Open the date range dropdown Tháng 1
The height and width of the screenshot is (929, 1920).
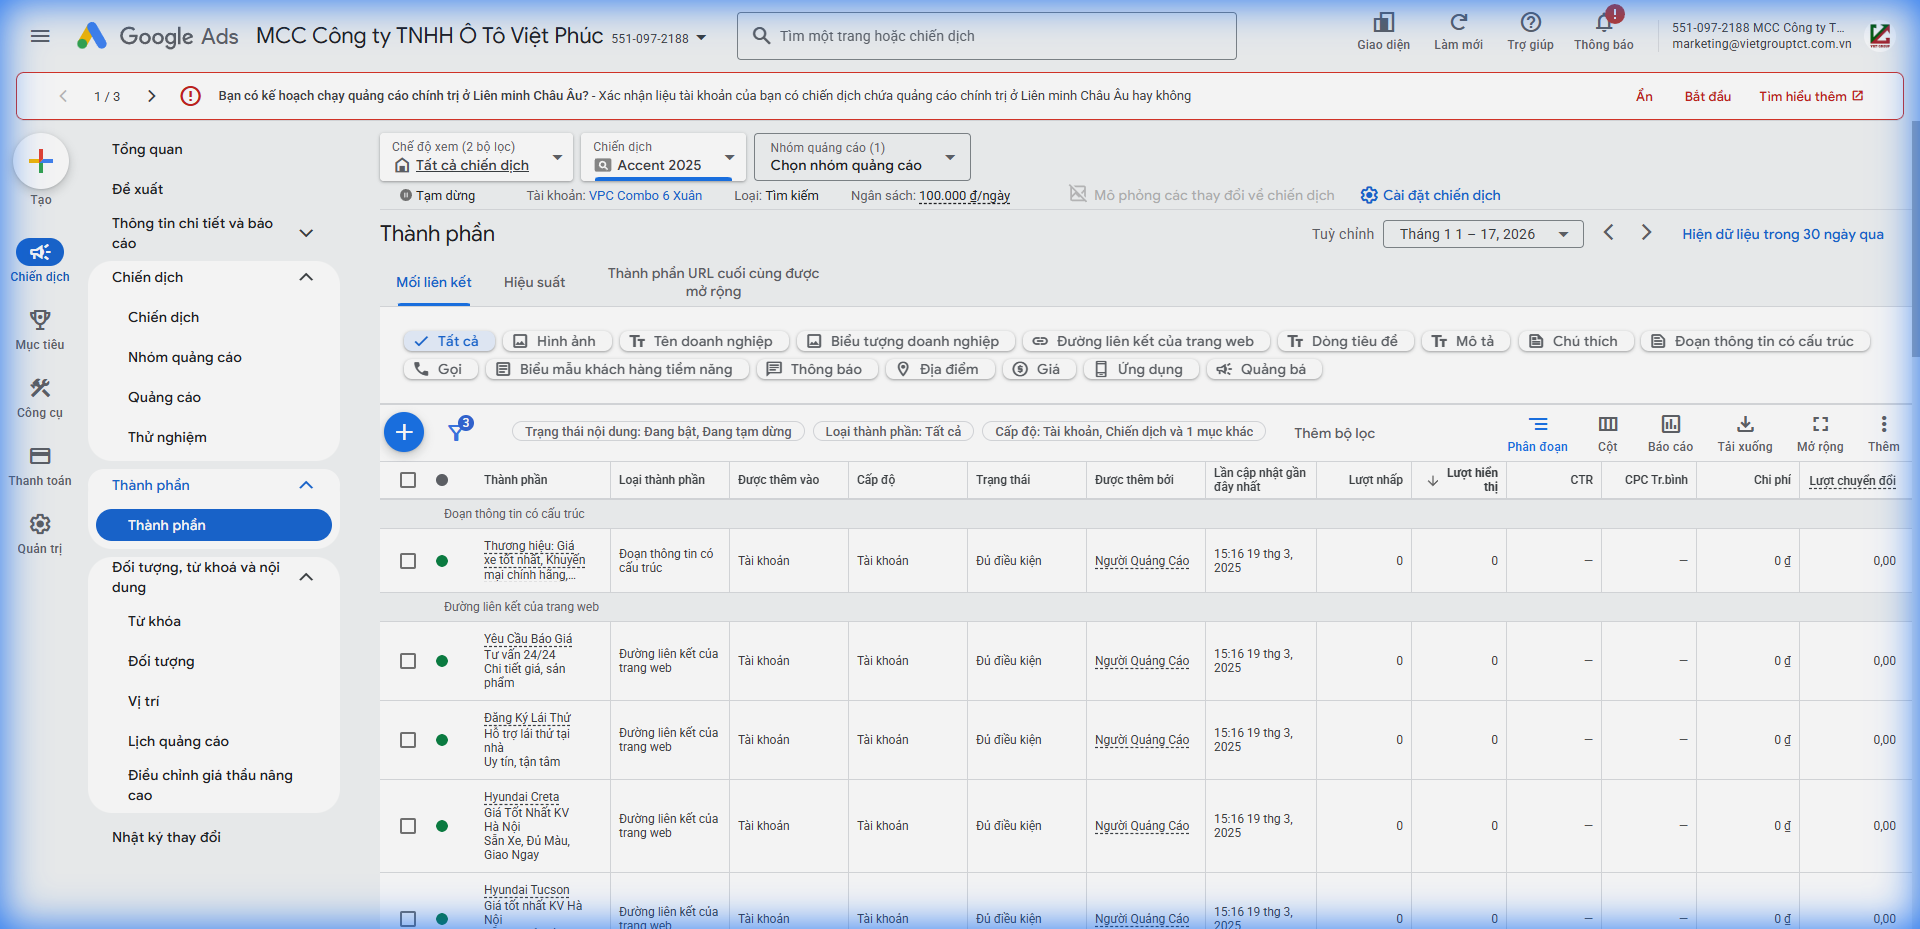click(1482, 234)
